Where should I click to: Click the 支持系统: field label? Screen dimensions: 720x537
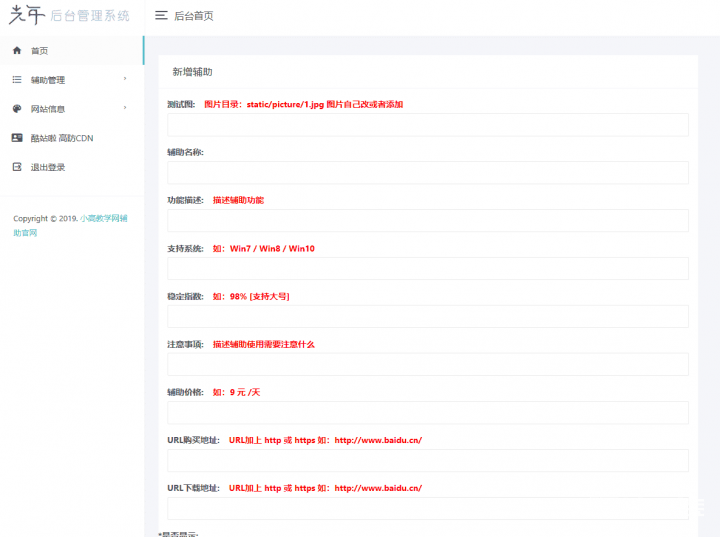tap(186, 249)
